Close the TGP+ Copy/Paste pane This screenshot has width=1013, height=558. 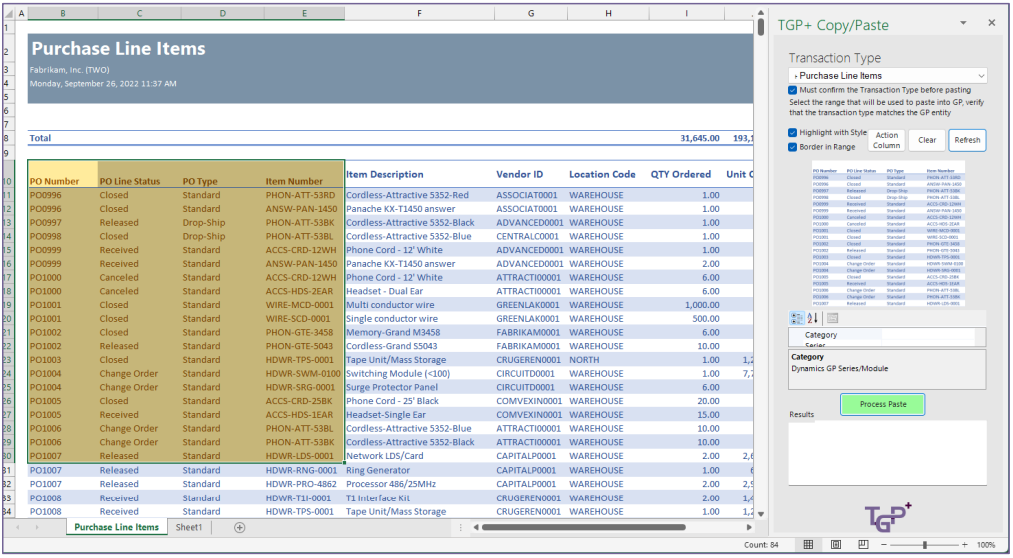992,23
